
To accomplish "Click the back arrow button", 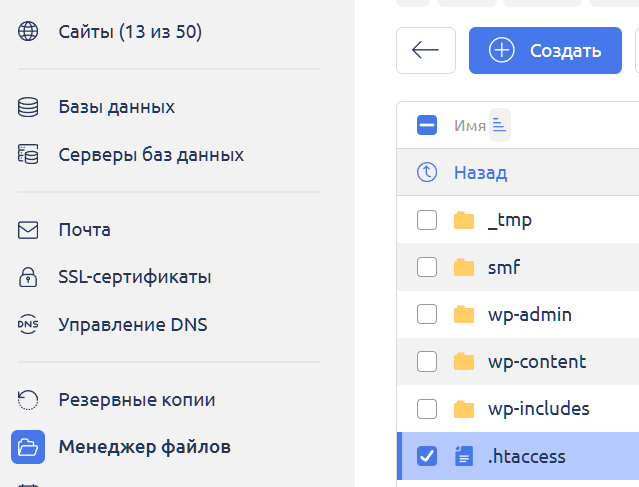I will pos(426,51).
